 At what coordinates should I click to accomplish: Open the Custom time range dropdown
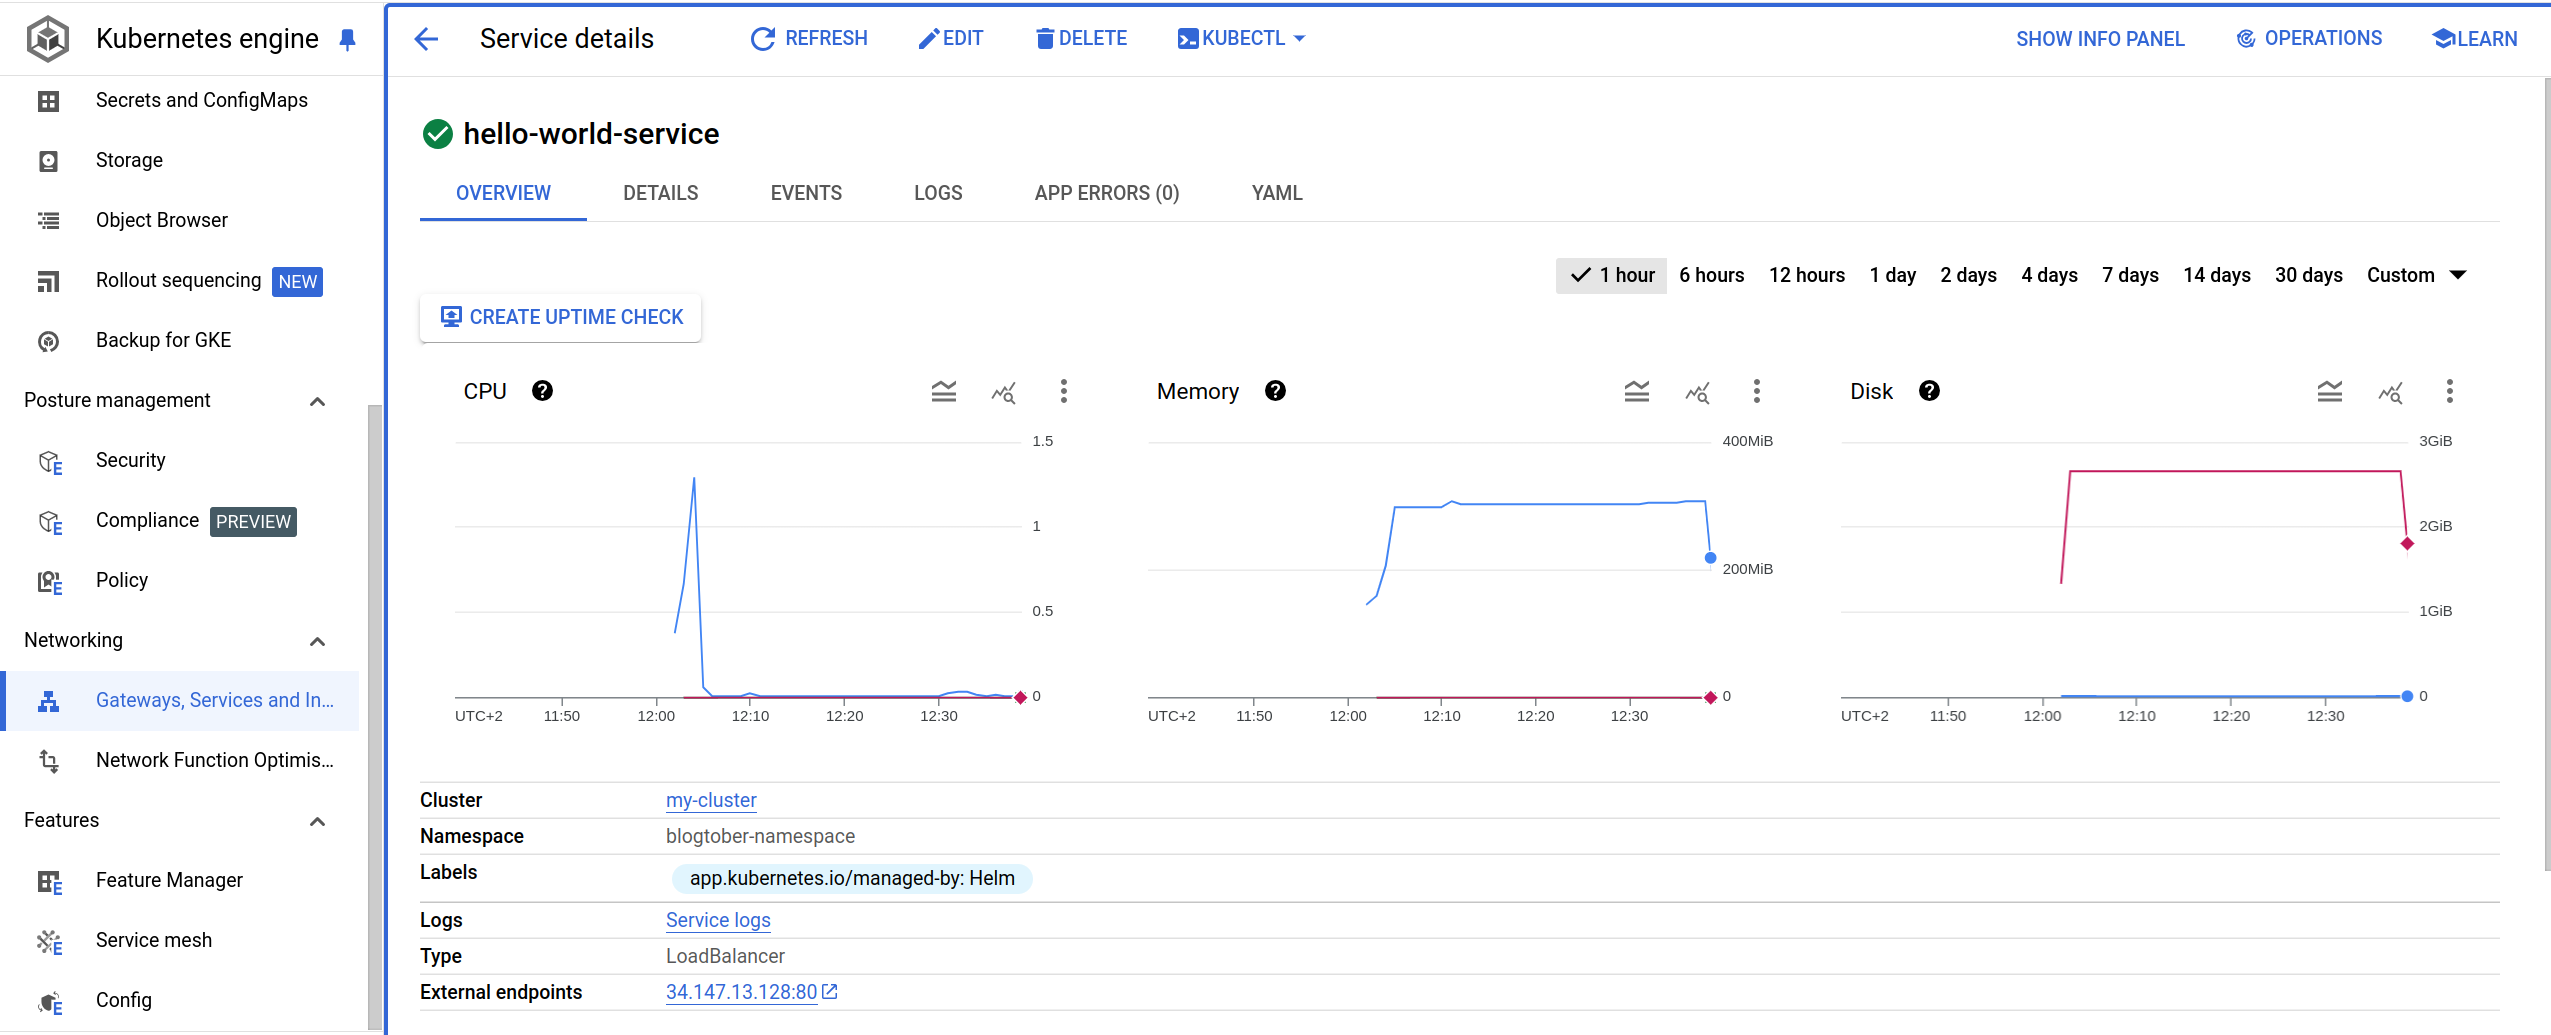(x=2416, y=275)
